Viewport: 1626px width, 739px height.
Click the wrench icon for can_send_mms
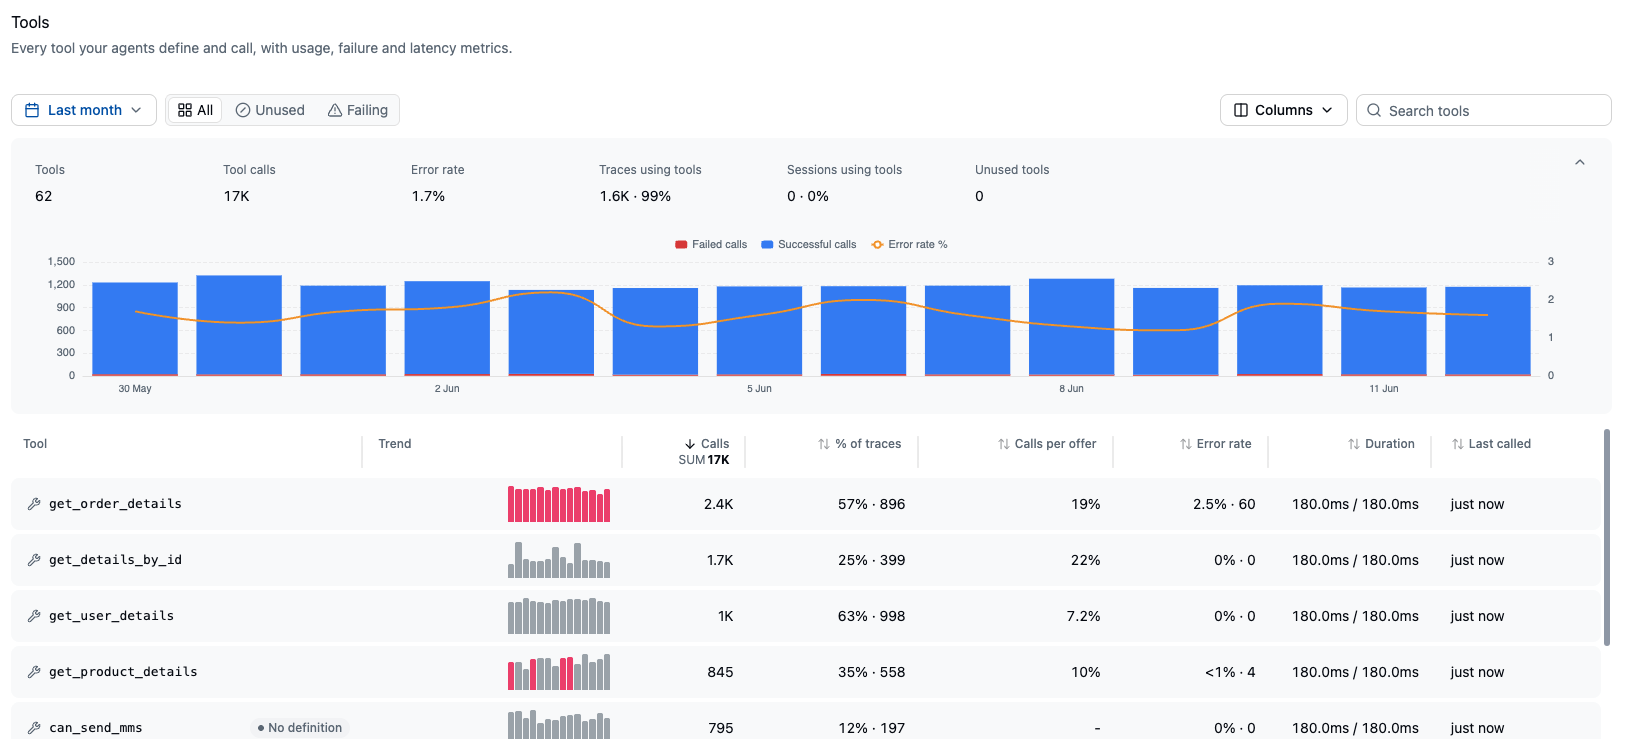(x=34, y=728)
